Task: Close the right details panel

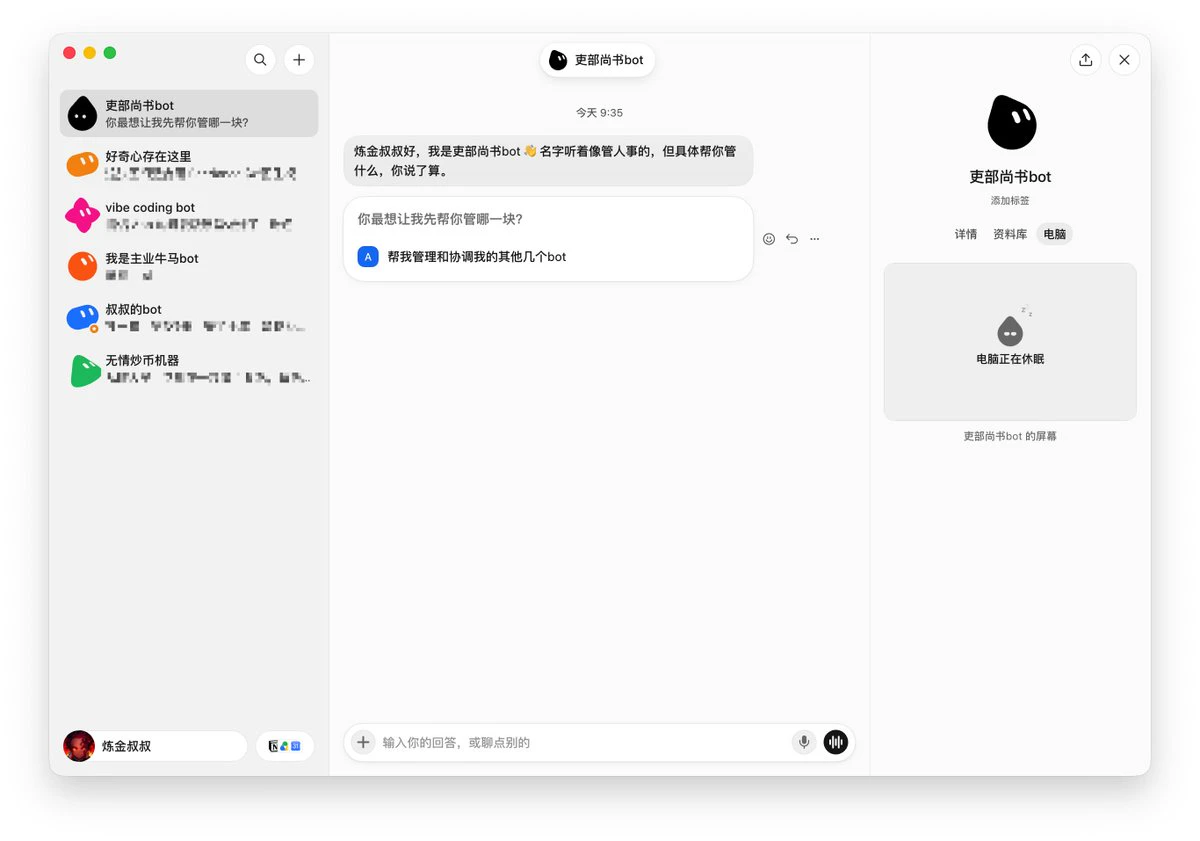Action: point(1124,60)
